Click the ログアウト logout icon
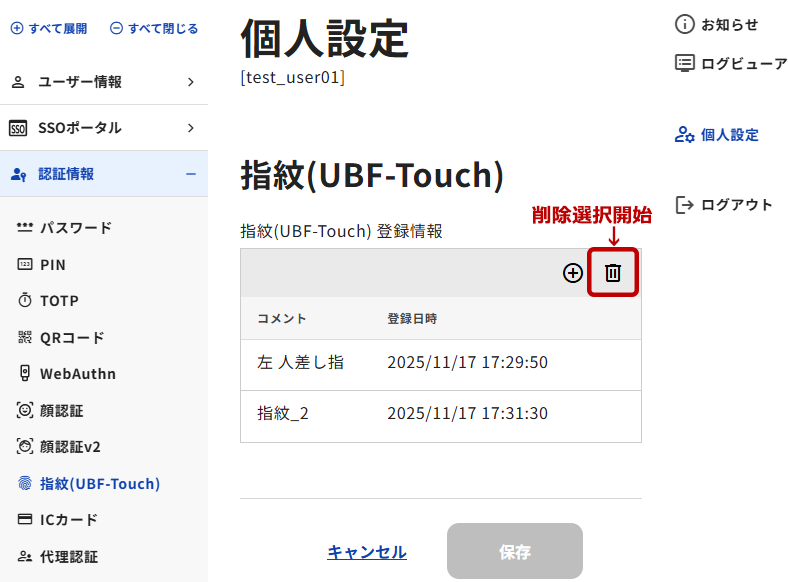 pyautogui.click(x=685, y=205)
